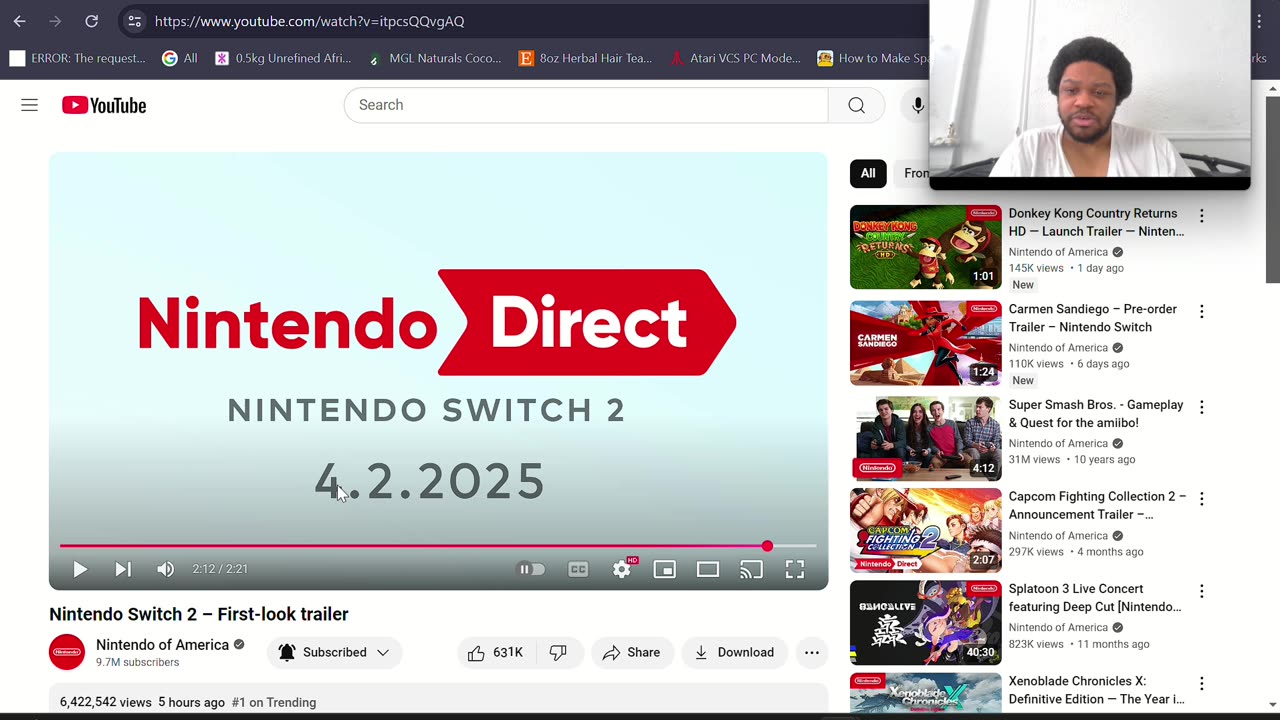Open How to Make Sp... bookmark
Screen dimensions: 1280x720
tap(873, 58)
